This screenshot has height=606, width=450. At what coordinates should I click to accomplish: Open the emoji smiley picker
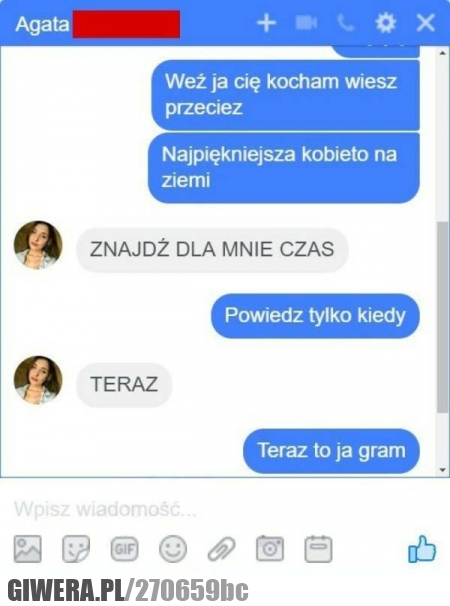pos(173,549)
